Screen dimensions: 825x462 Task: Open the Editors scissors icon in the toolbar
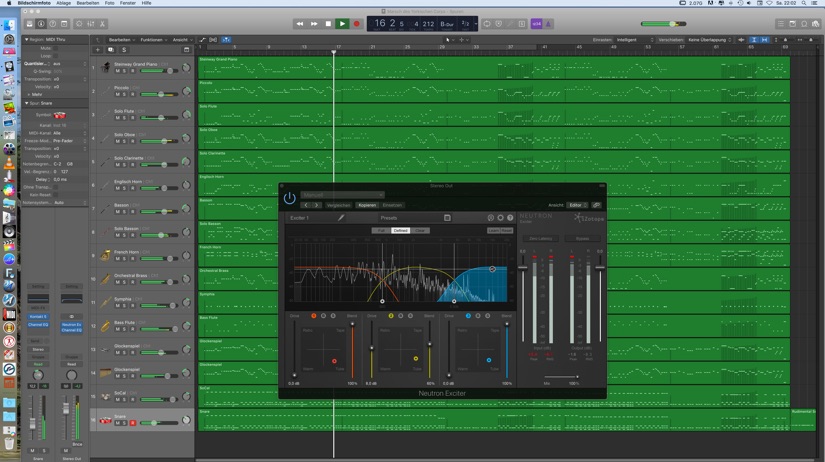102,24
